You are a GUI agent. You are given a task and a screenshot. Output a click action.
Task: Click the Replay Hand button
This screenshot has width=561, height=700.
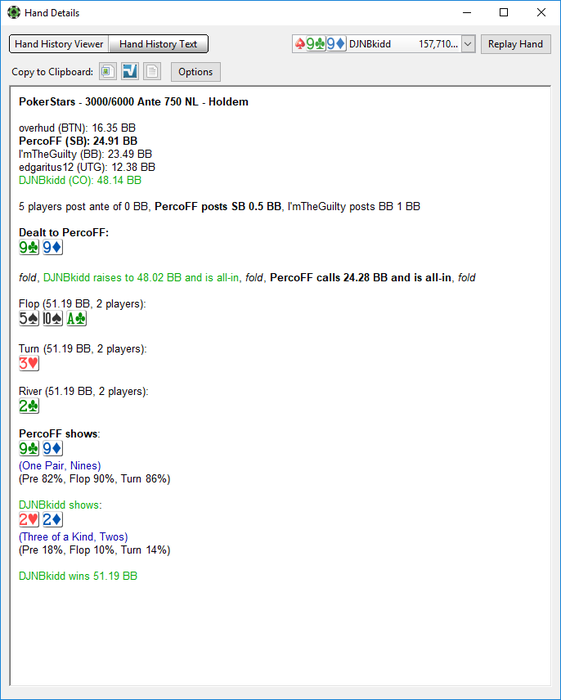tap(515, 44)
